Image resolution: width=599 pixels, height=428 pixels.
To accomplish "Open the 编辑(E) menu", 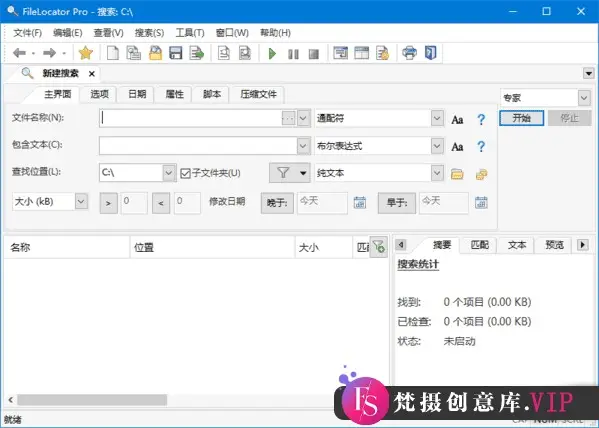I will click(68, 33).
